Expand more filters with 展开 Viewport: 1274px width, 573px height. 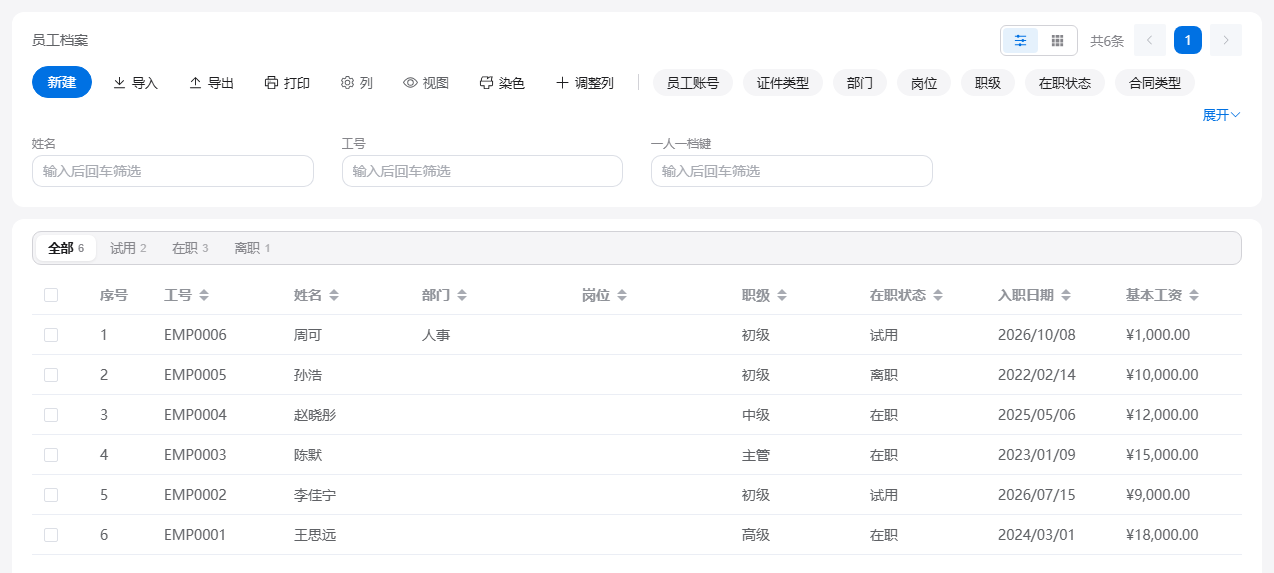1221,115
